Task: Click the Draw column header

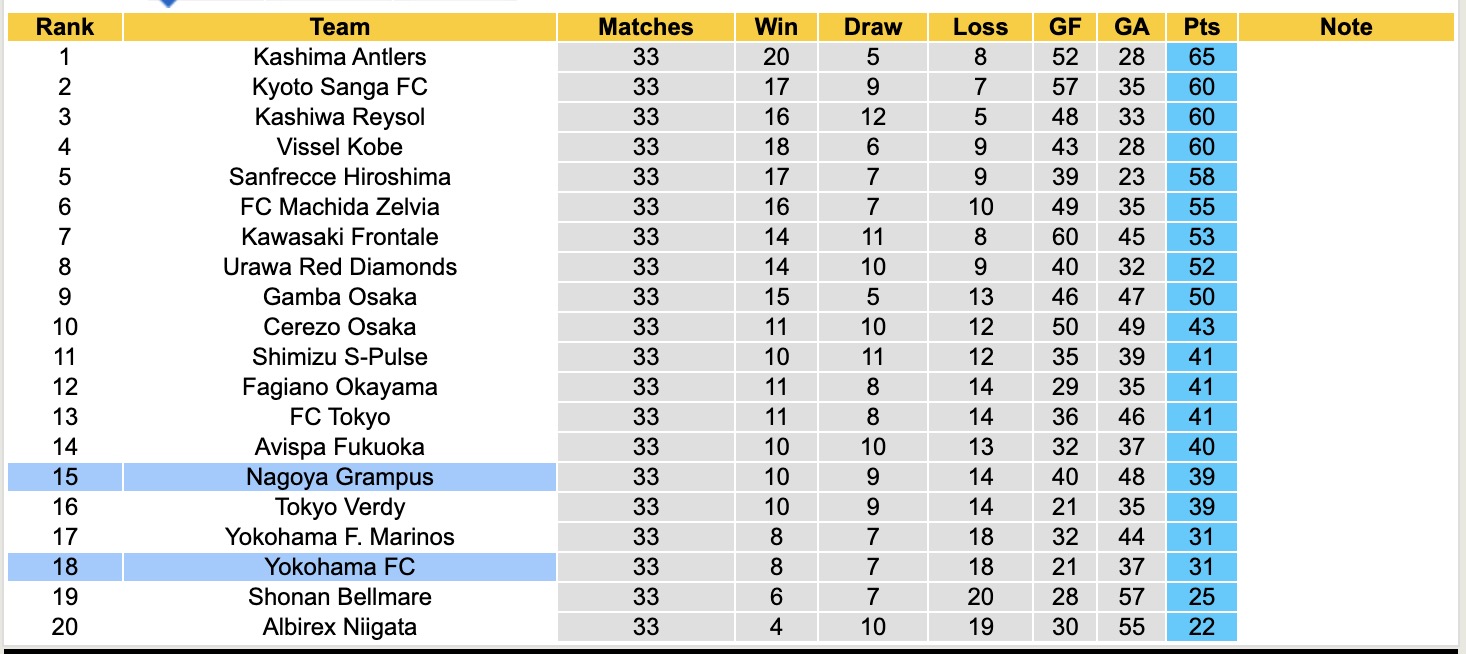Action: pos(873,27)
